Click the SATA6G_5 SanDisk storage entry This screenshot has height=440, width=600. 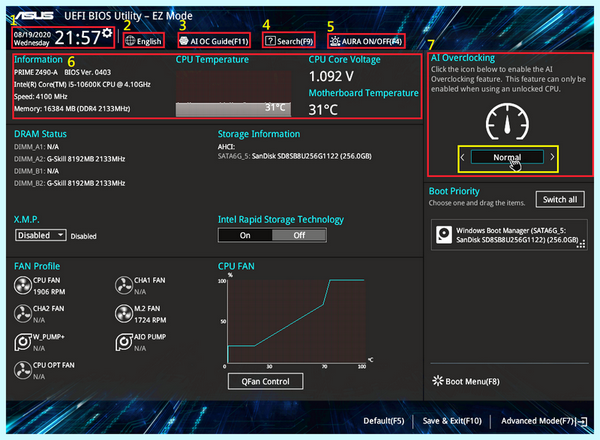click(x=295, y=156)
